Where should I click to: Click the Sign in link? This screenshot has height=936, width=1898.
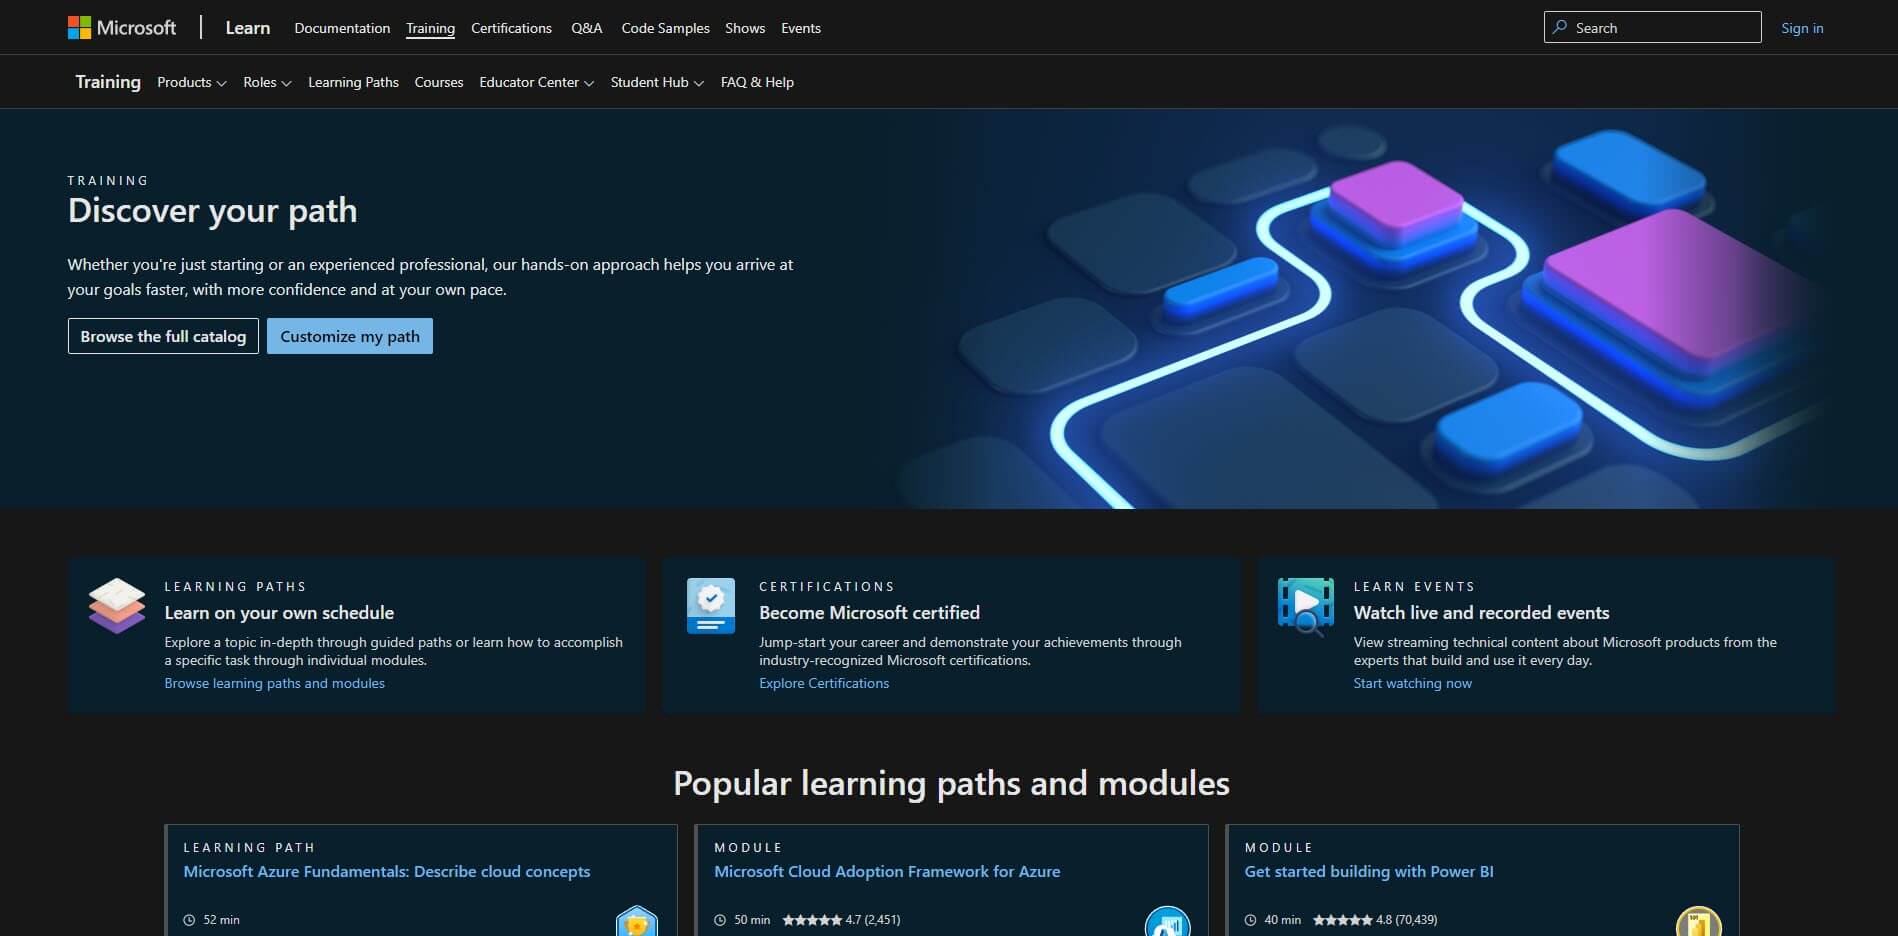coord(1802,28)
